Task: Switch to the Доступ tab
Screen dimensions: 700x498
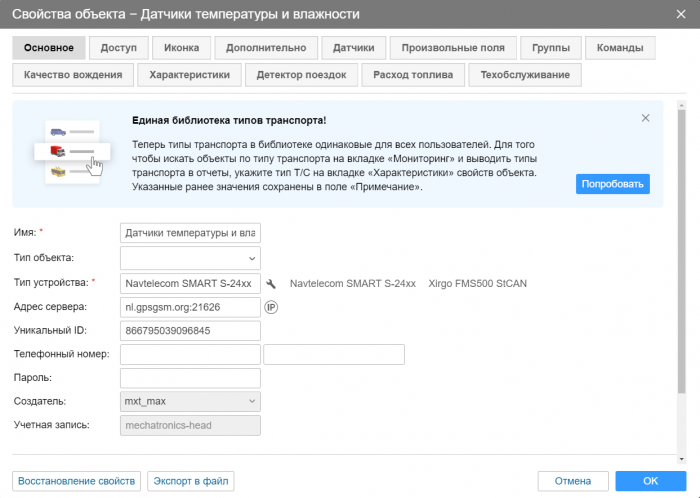Action: [119, 48]
